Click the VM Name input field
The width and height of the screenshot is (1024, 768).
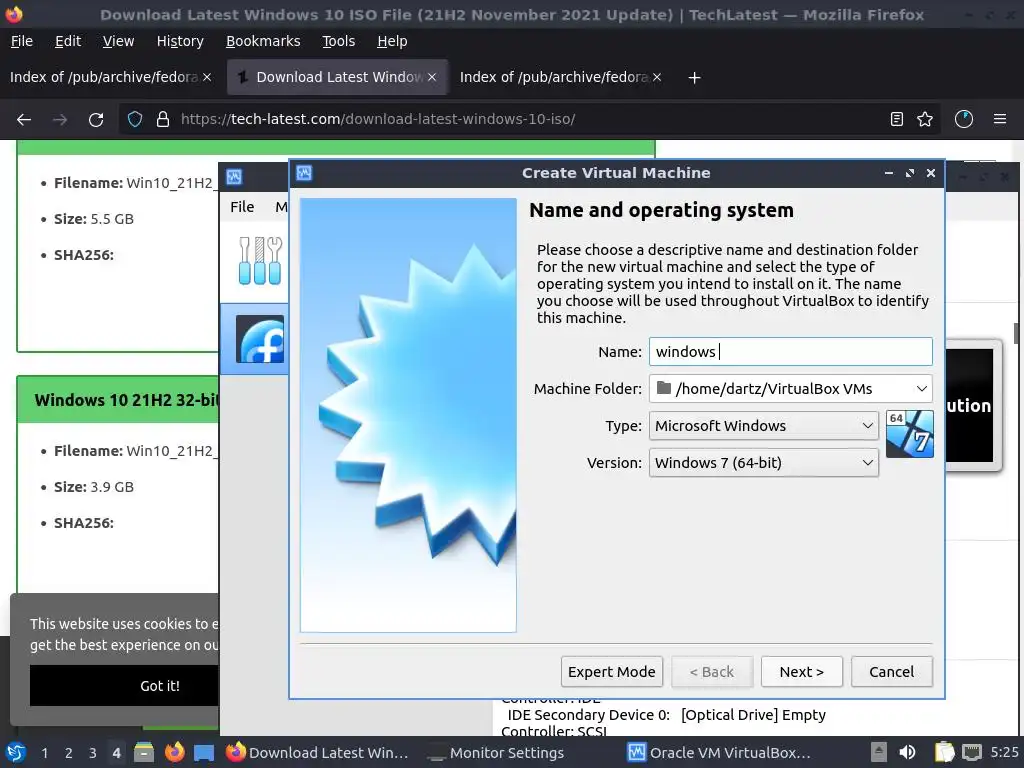tap(790, 351)
